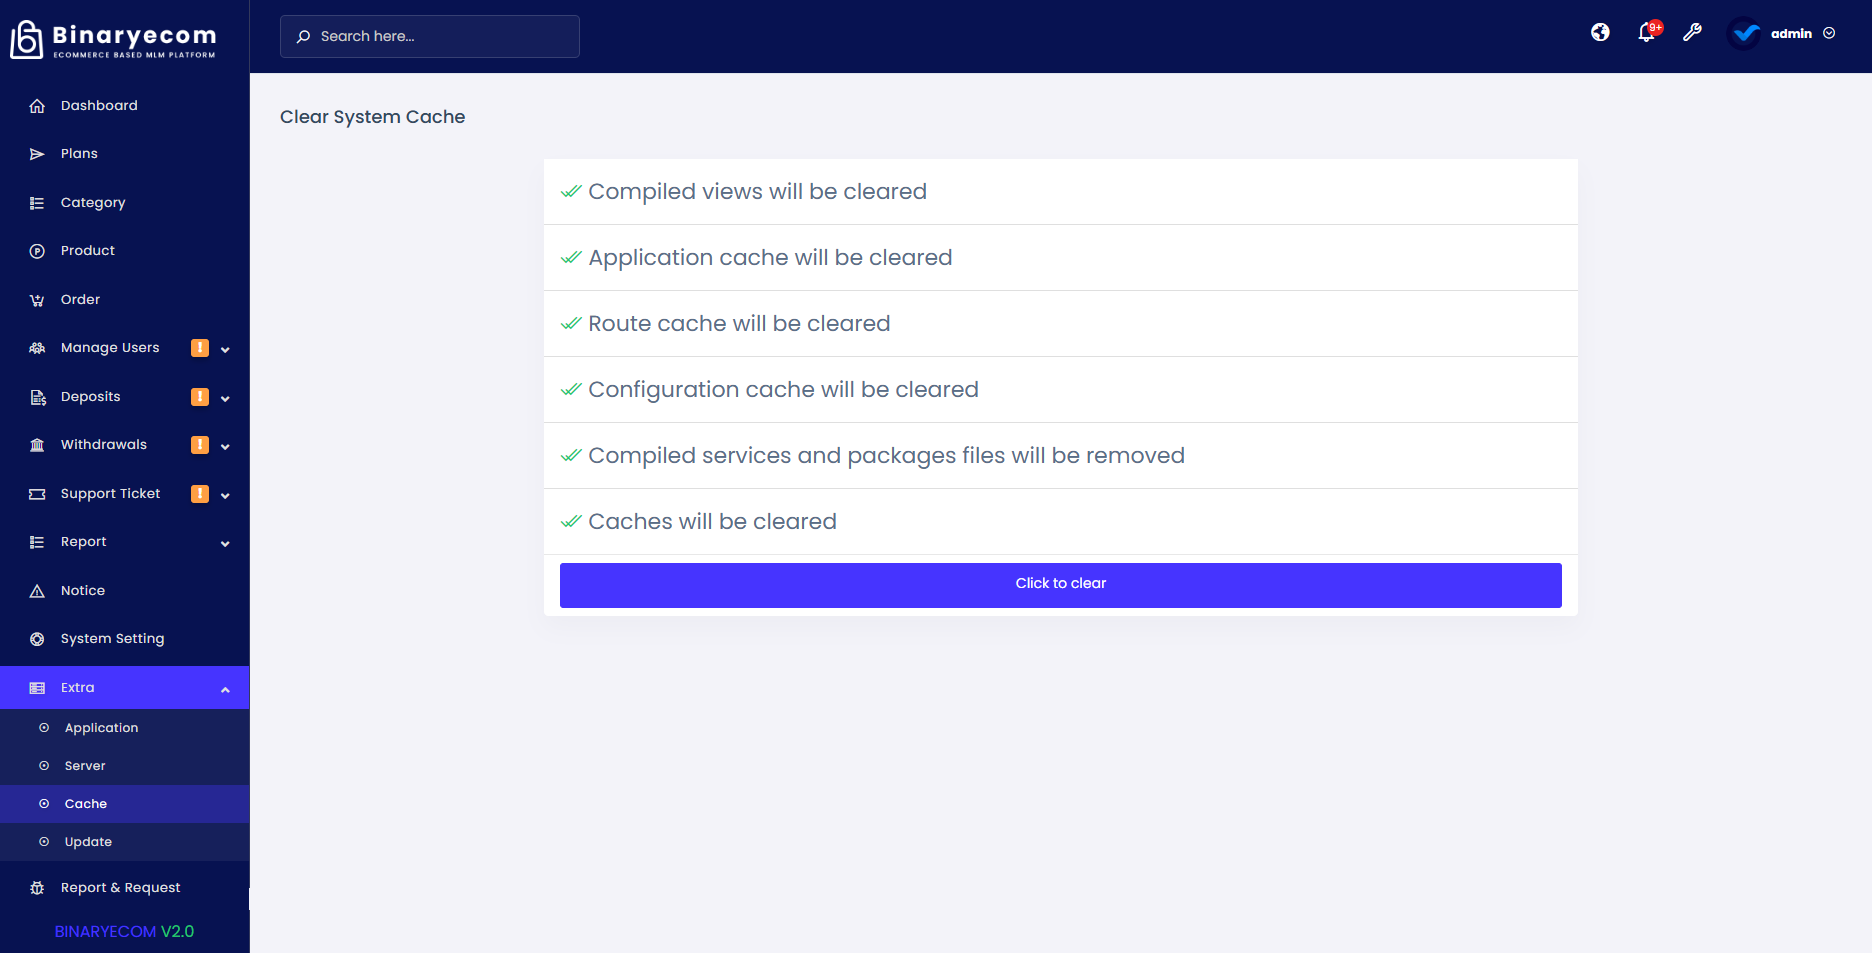Click the Dashboard home icon
This screenshot has width=1872, height=953.
pos(37,106)
